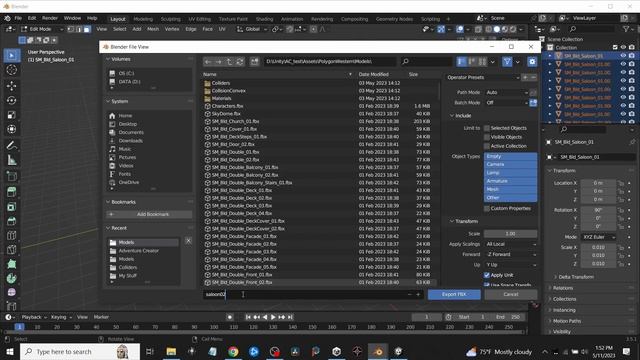Open the Apply Scalings dropdown
Viewport: 640px width, 360px height.
[x=510, y=244]
